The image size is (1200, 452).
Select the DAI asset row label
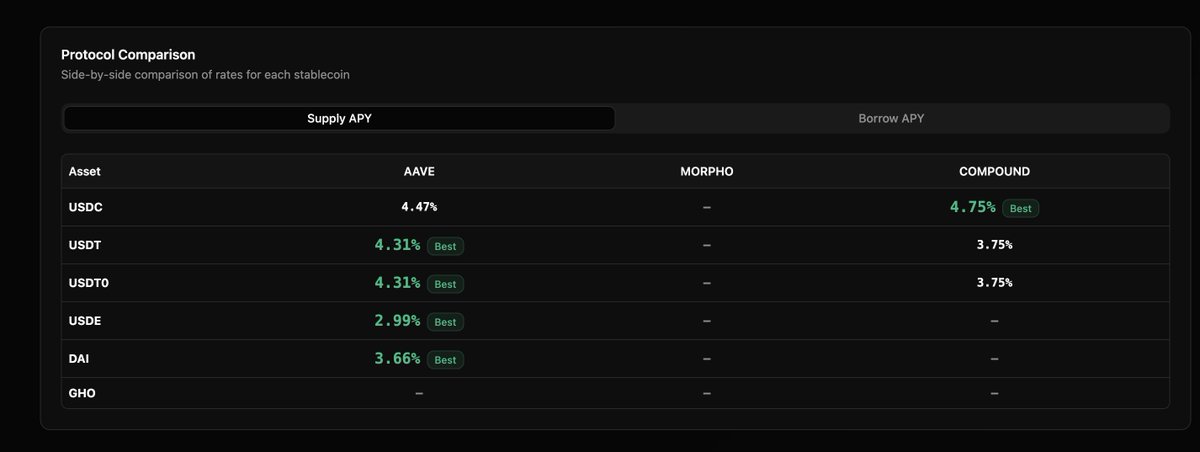point(80,359)
